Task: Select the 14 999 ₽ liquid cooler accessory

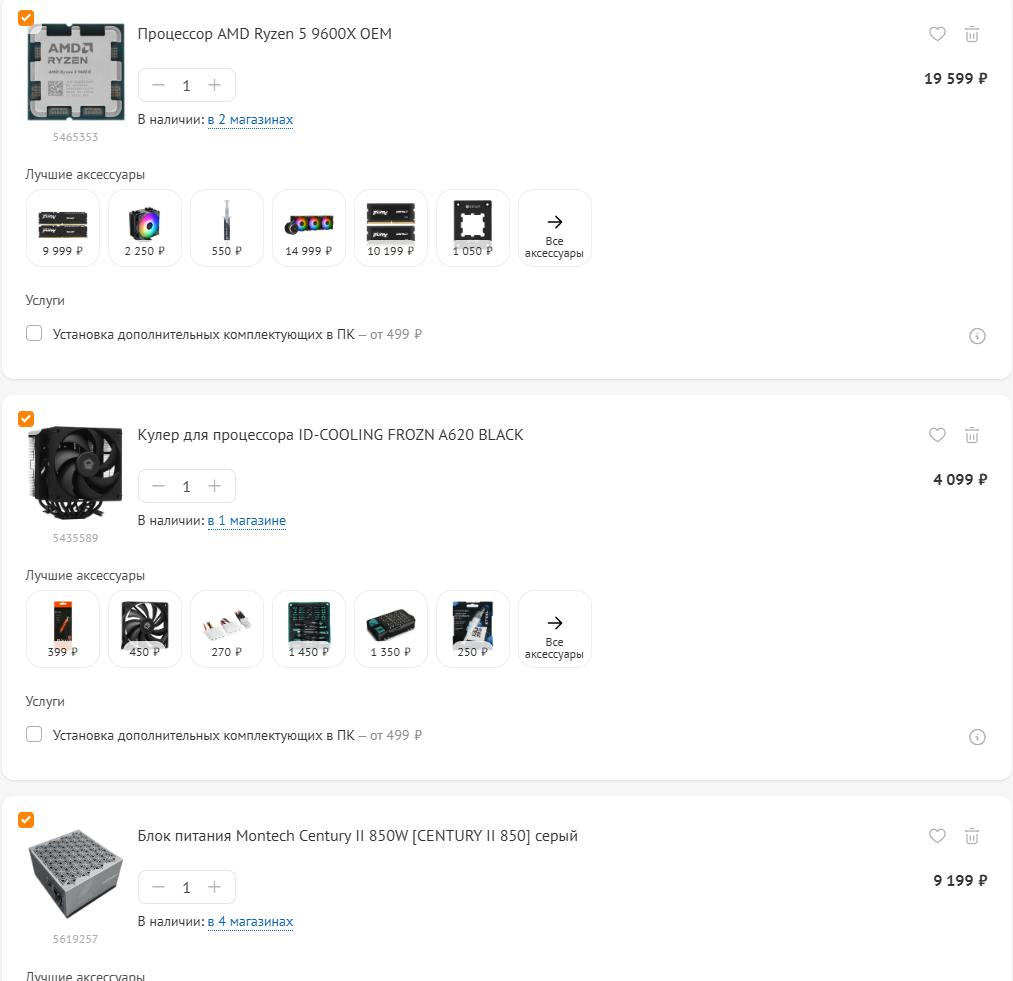Action: (309, 228)
